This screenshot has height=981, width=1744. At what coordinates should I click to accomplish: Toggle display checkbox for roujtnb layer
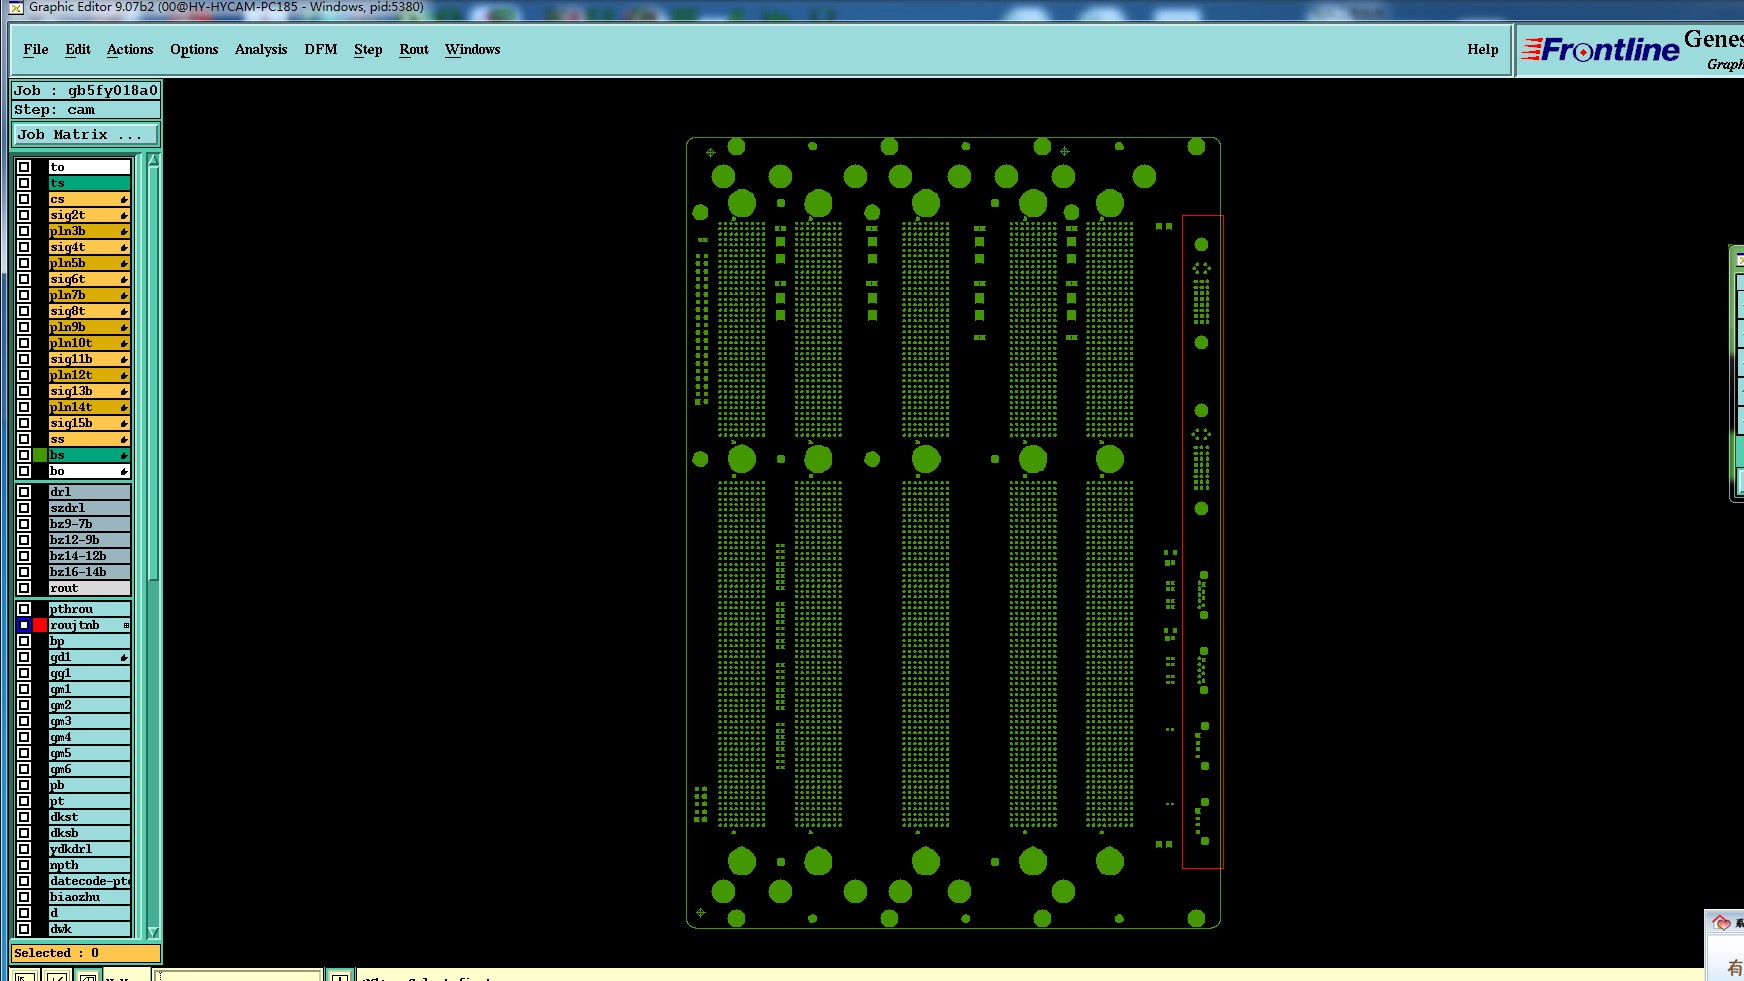tap(24, 625)
